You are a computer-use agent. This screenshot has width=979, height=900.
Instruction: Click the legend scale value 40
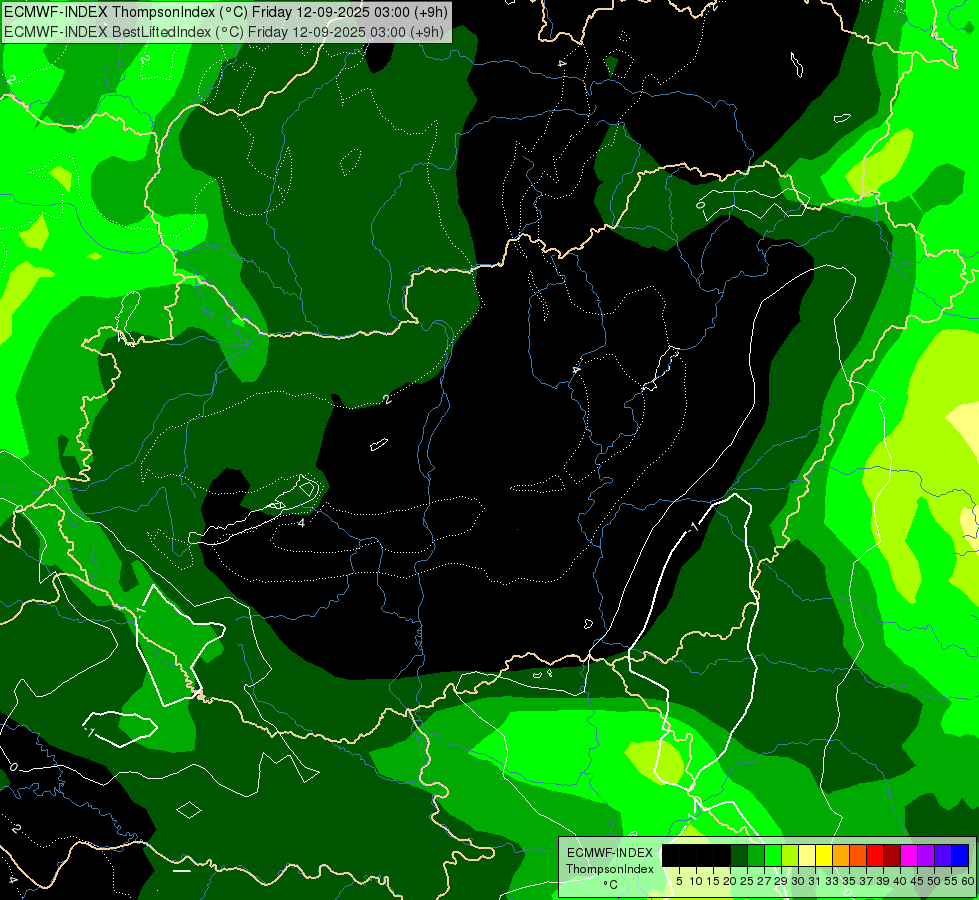click(900, 881)
